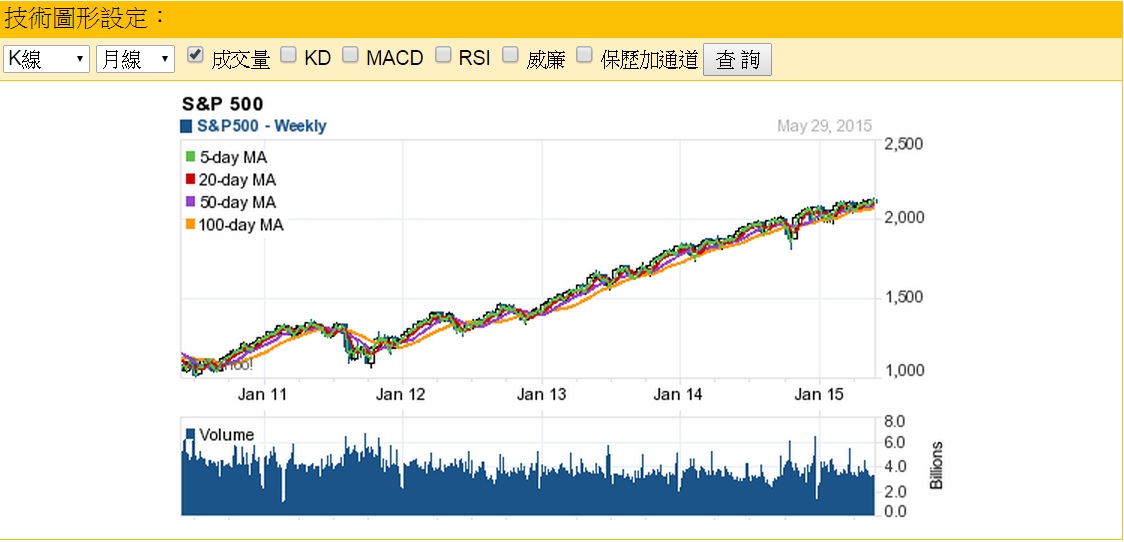Click the green 5-day MA legend swatch
The height and width of the screenshot is (542, 1124).
191,157
